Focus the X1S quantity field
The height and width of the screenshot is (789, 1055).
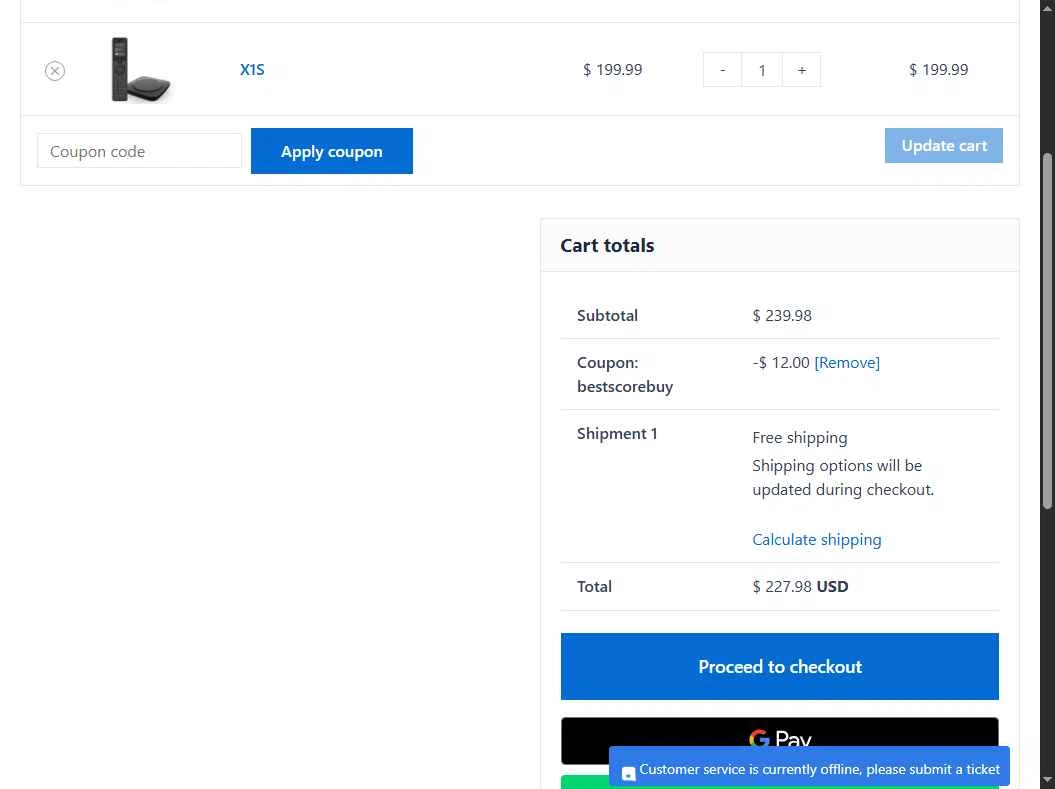[x=762, y=70]
